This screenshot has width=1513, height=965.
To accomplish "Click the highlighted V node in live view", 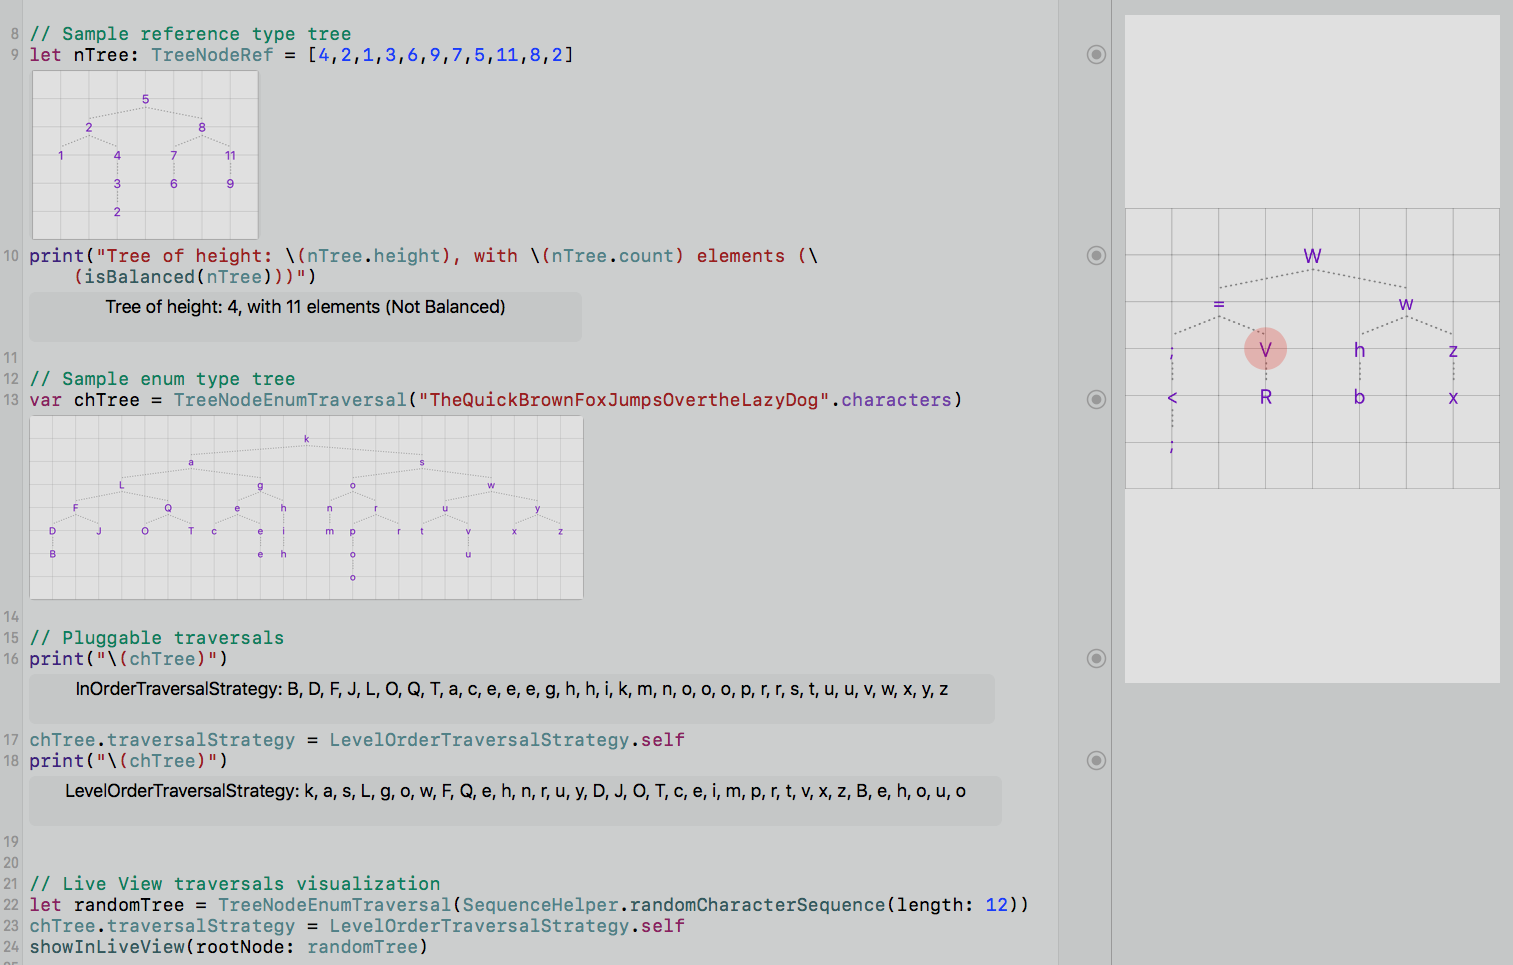I will click(1265, 349).
